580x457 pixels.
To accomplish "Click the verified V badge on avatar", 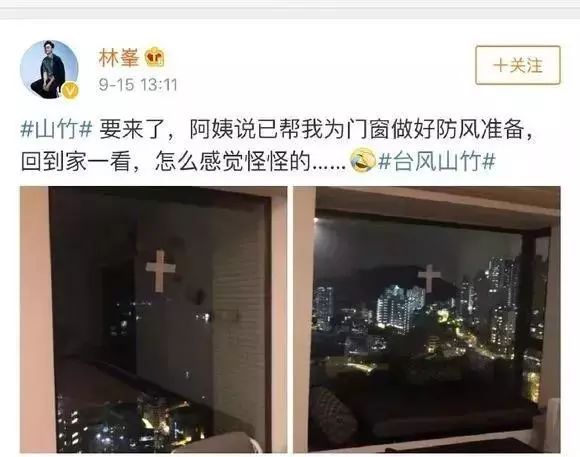I will [70, 90].
